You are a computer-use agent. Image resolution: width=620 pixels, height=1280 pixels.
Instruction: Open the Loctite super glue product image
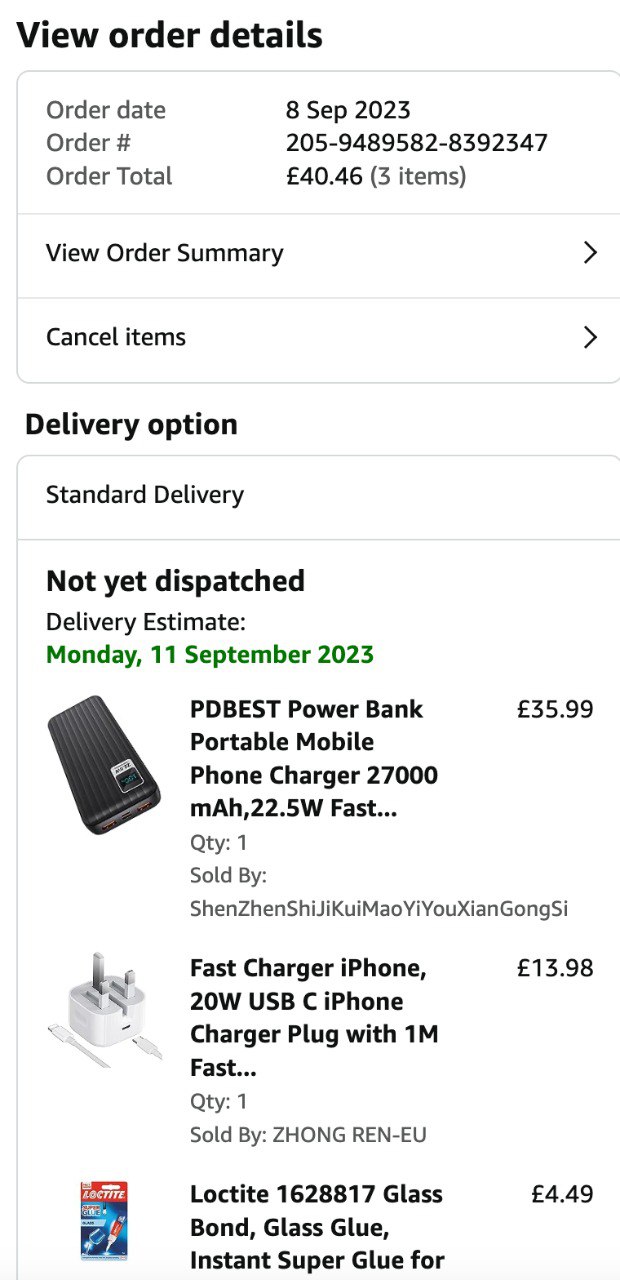[104, 1221]
